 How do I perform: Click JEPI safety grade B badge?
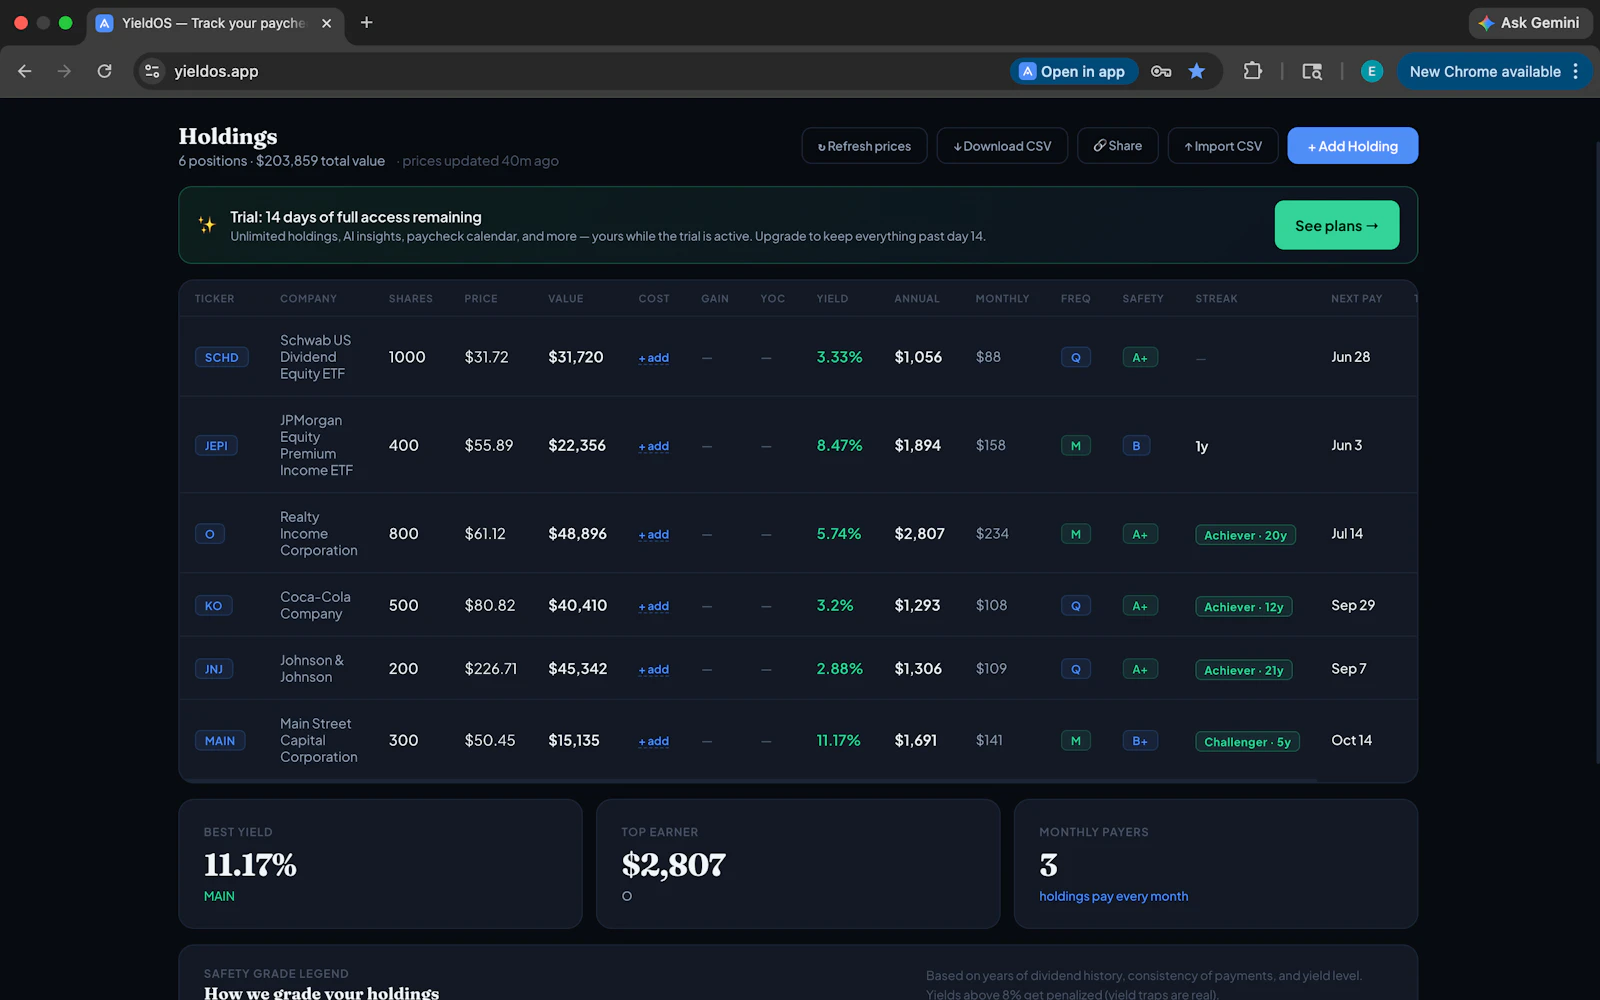click(x=1136, y=446)
